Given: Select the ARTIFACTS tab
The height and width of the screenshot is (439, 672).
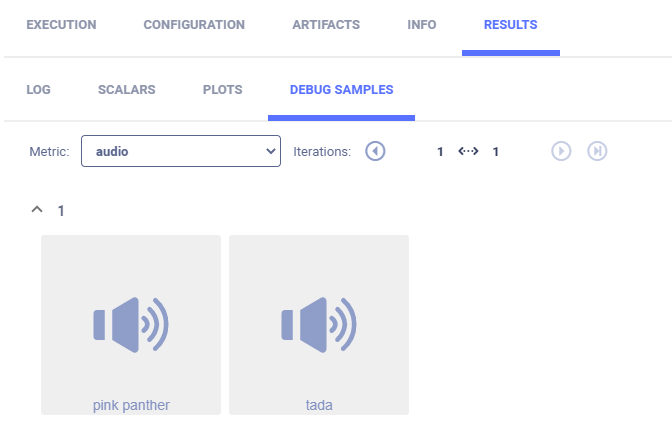Looking at the screenshot, I should click(x=326, y=25).
